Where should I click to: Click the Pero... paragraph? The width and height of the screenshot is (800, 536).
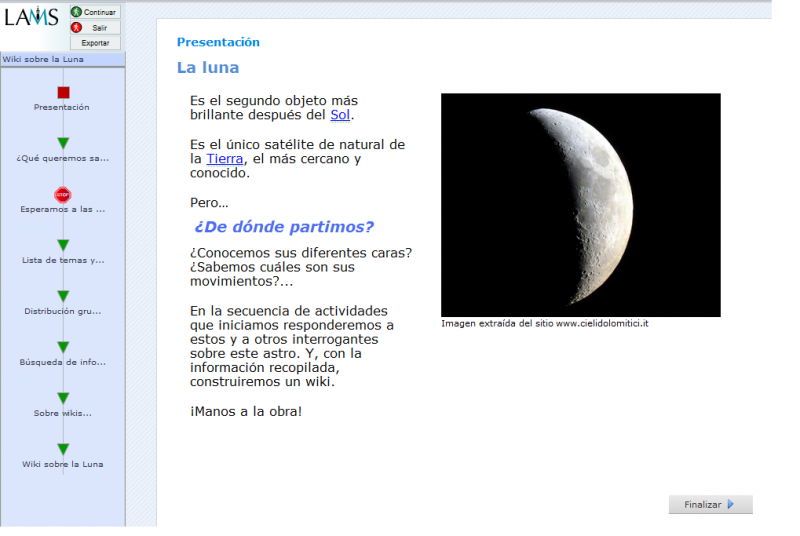pos(209,202)
